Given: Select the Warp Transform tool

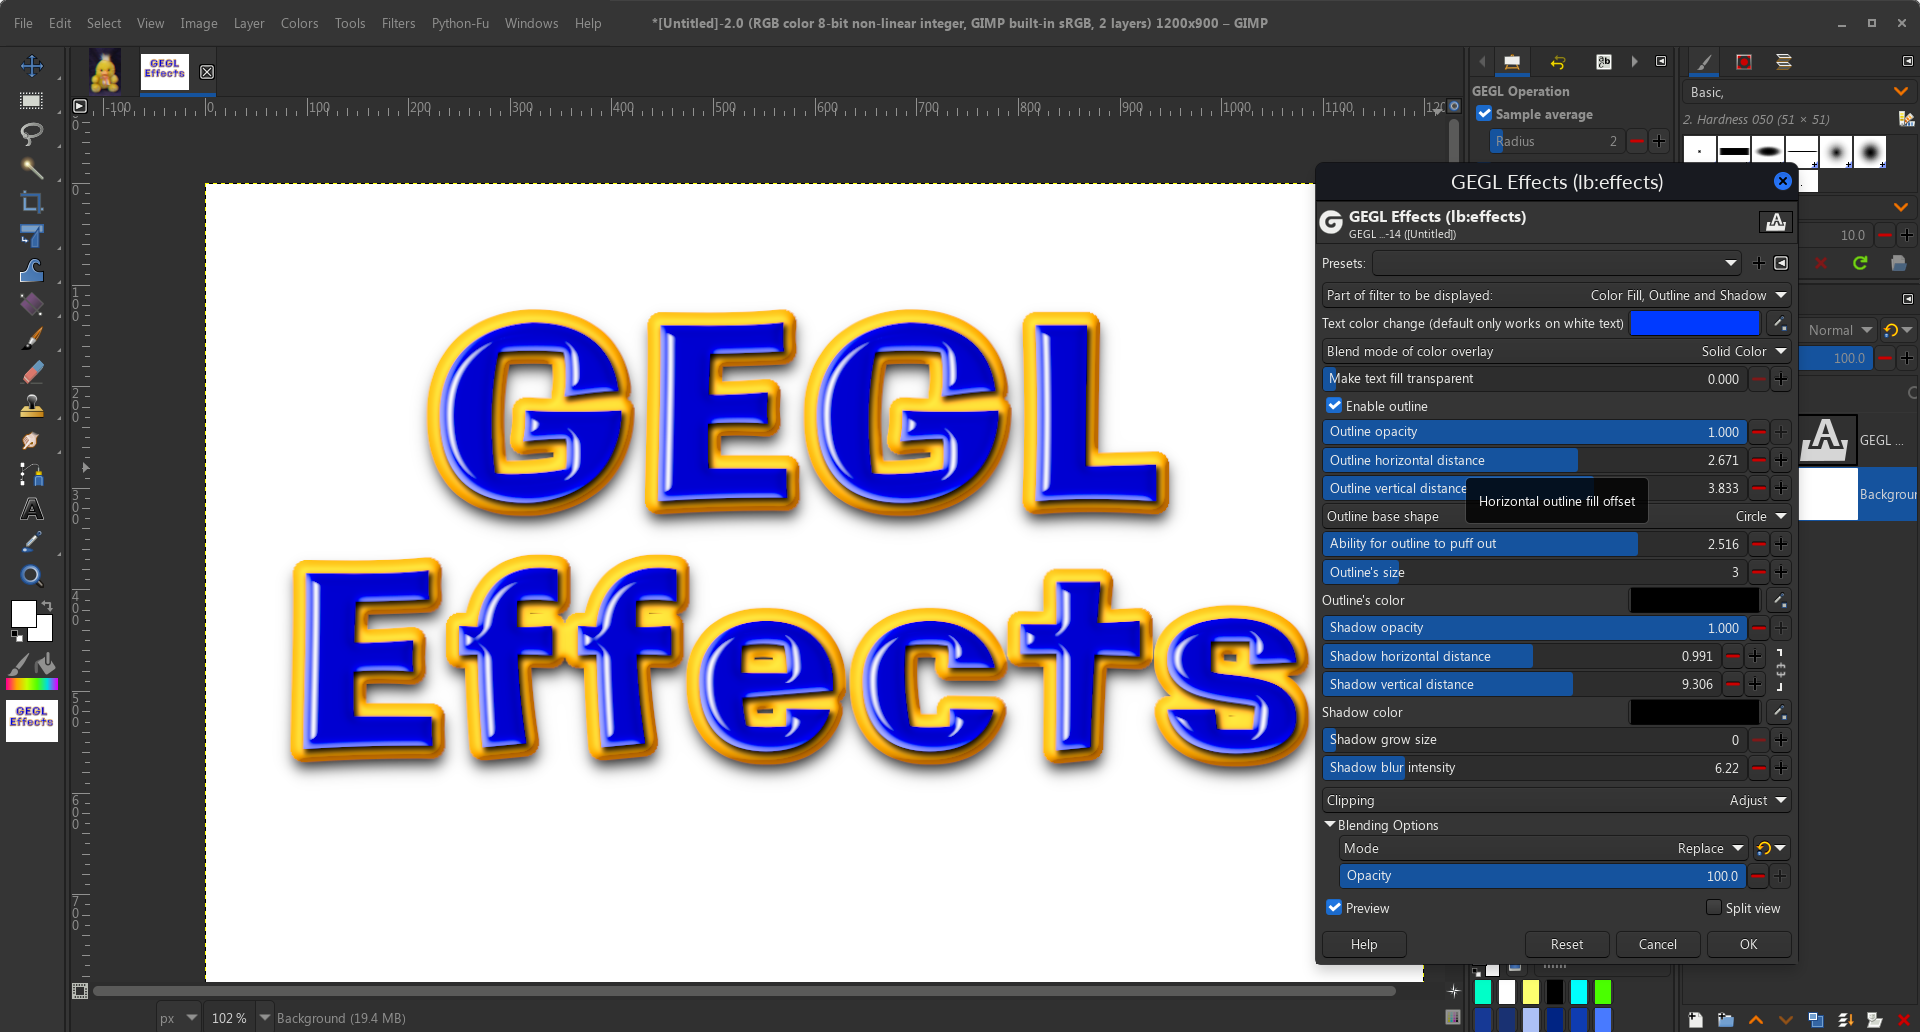Looking at the screenshot, I should coord(32,270).
